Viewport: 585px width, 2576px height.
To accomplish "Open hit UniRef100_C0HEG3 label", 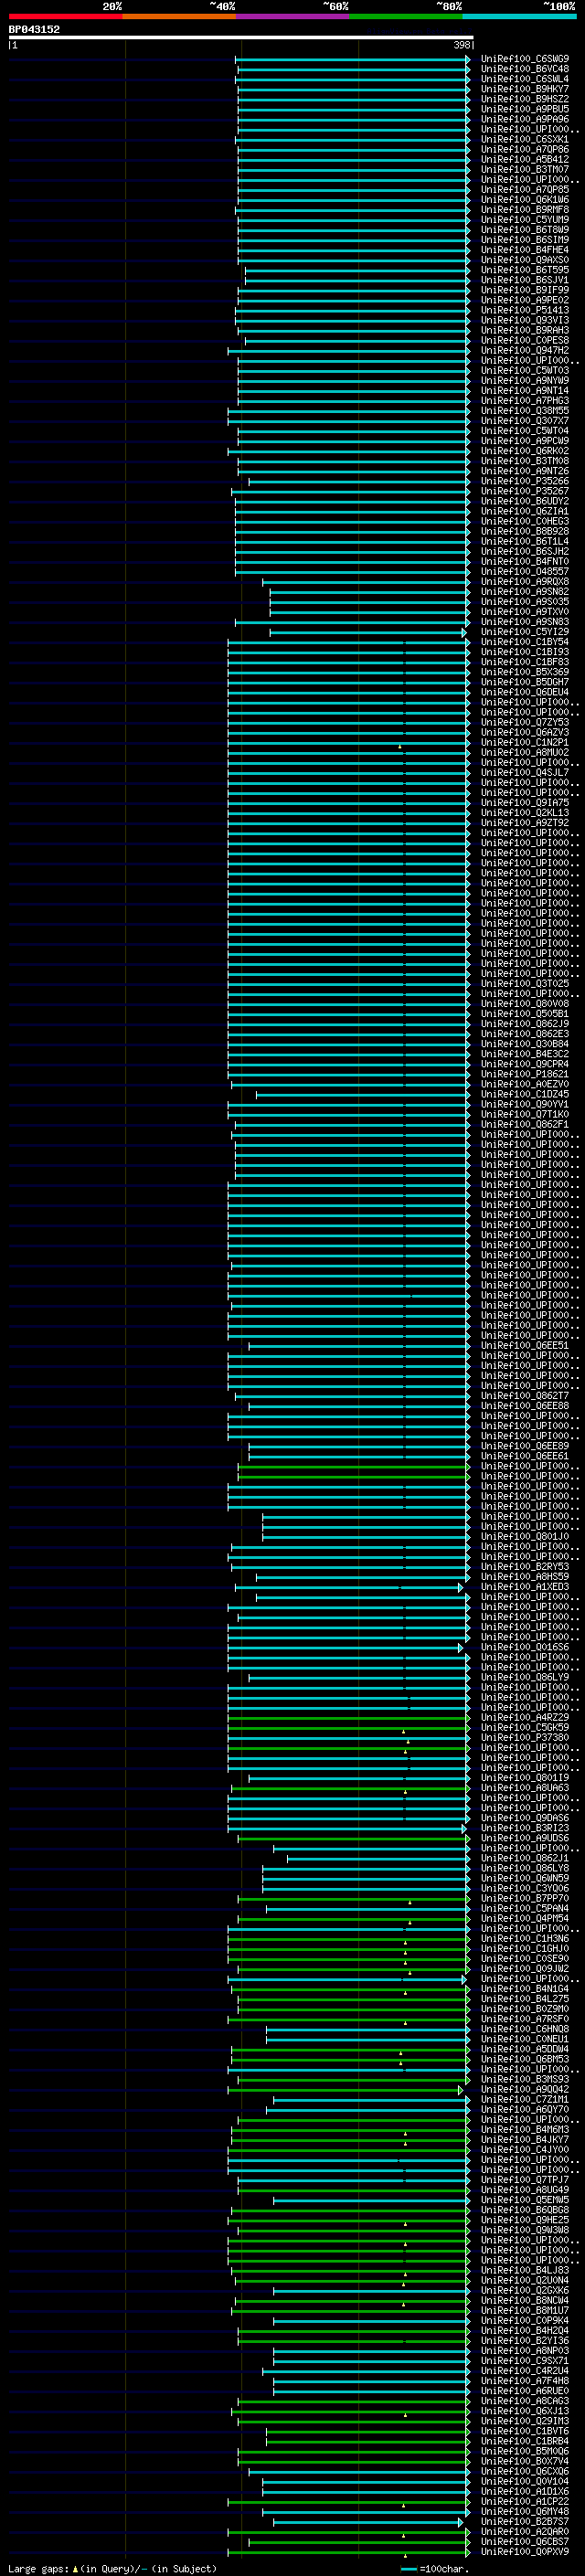I will (525, 521).
